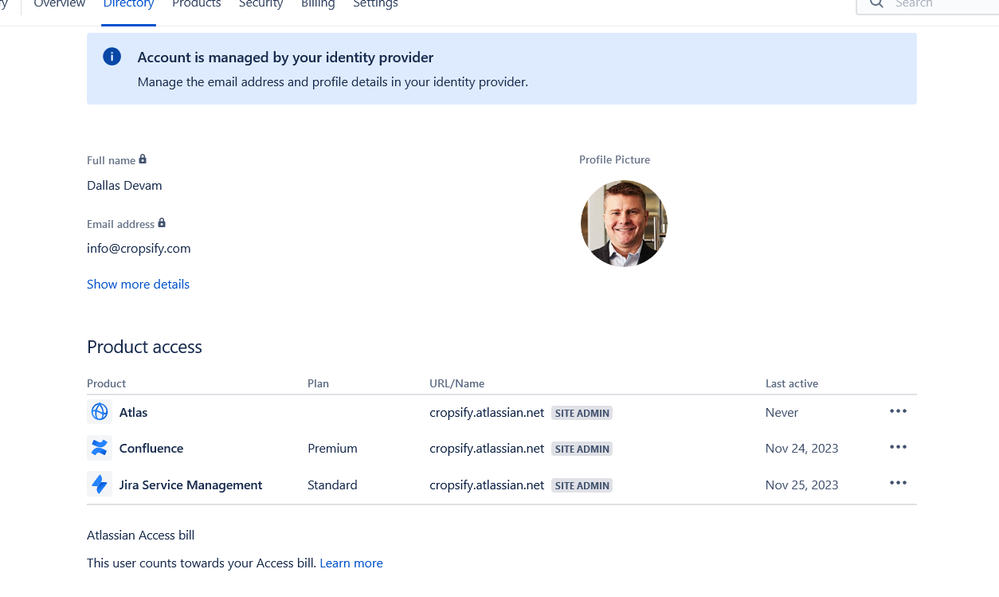The image size is (999, 597).
Task: Click the Product access heading
Action: tap(145, 347)
